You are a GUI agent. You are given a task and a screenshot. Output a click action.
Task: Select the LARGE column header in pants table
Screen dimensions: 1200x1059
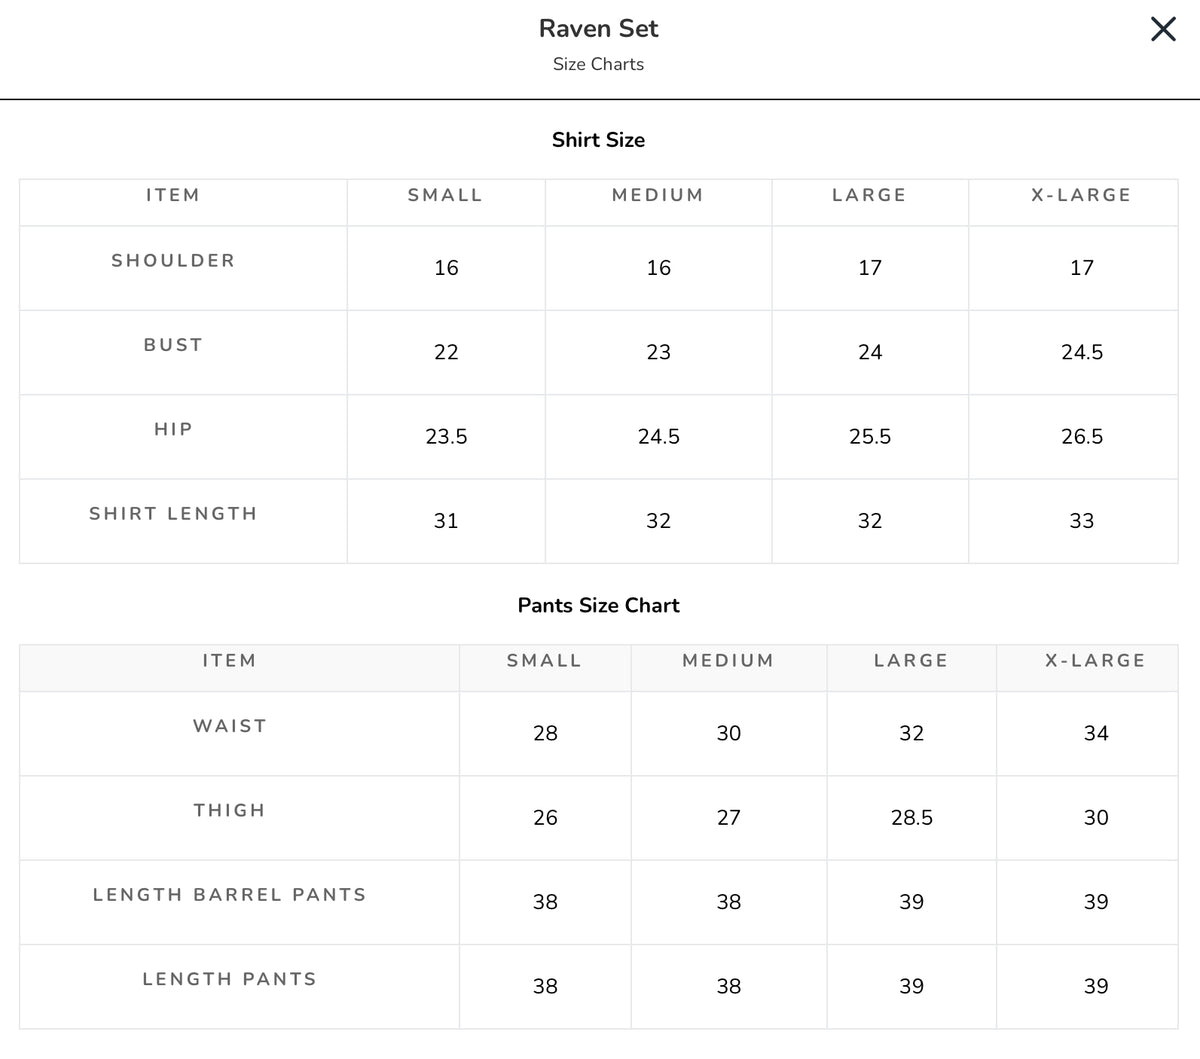point(911,660)
